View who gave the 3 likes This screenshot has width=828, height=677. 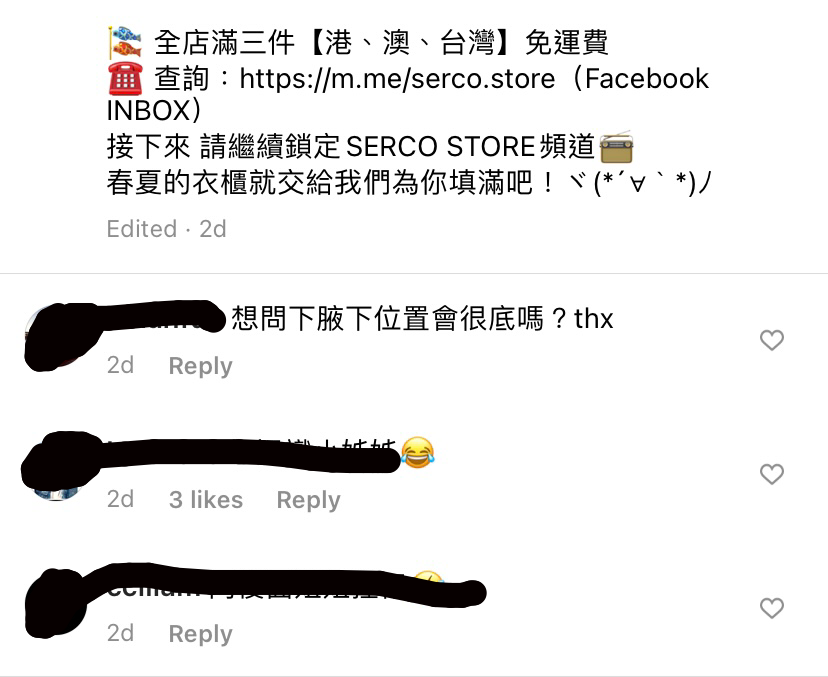click(x=205, y=500)
